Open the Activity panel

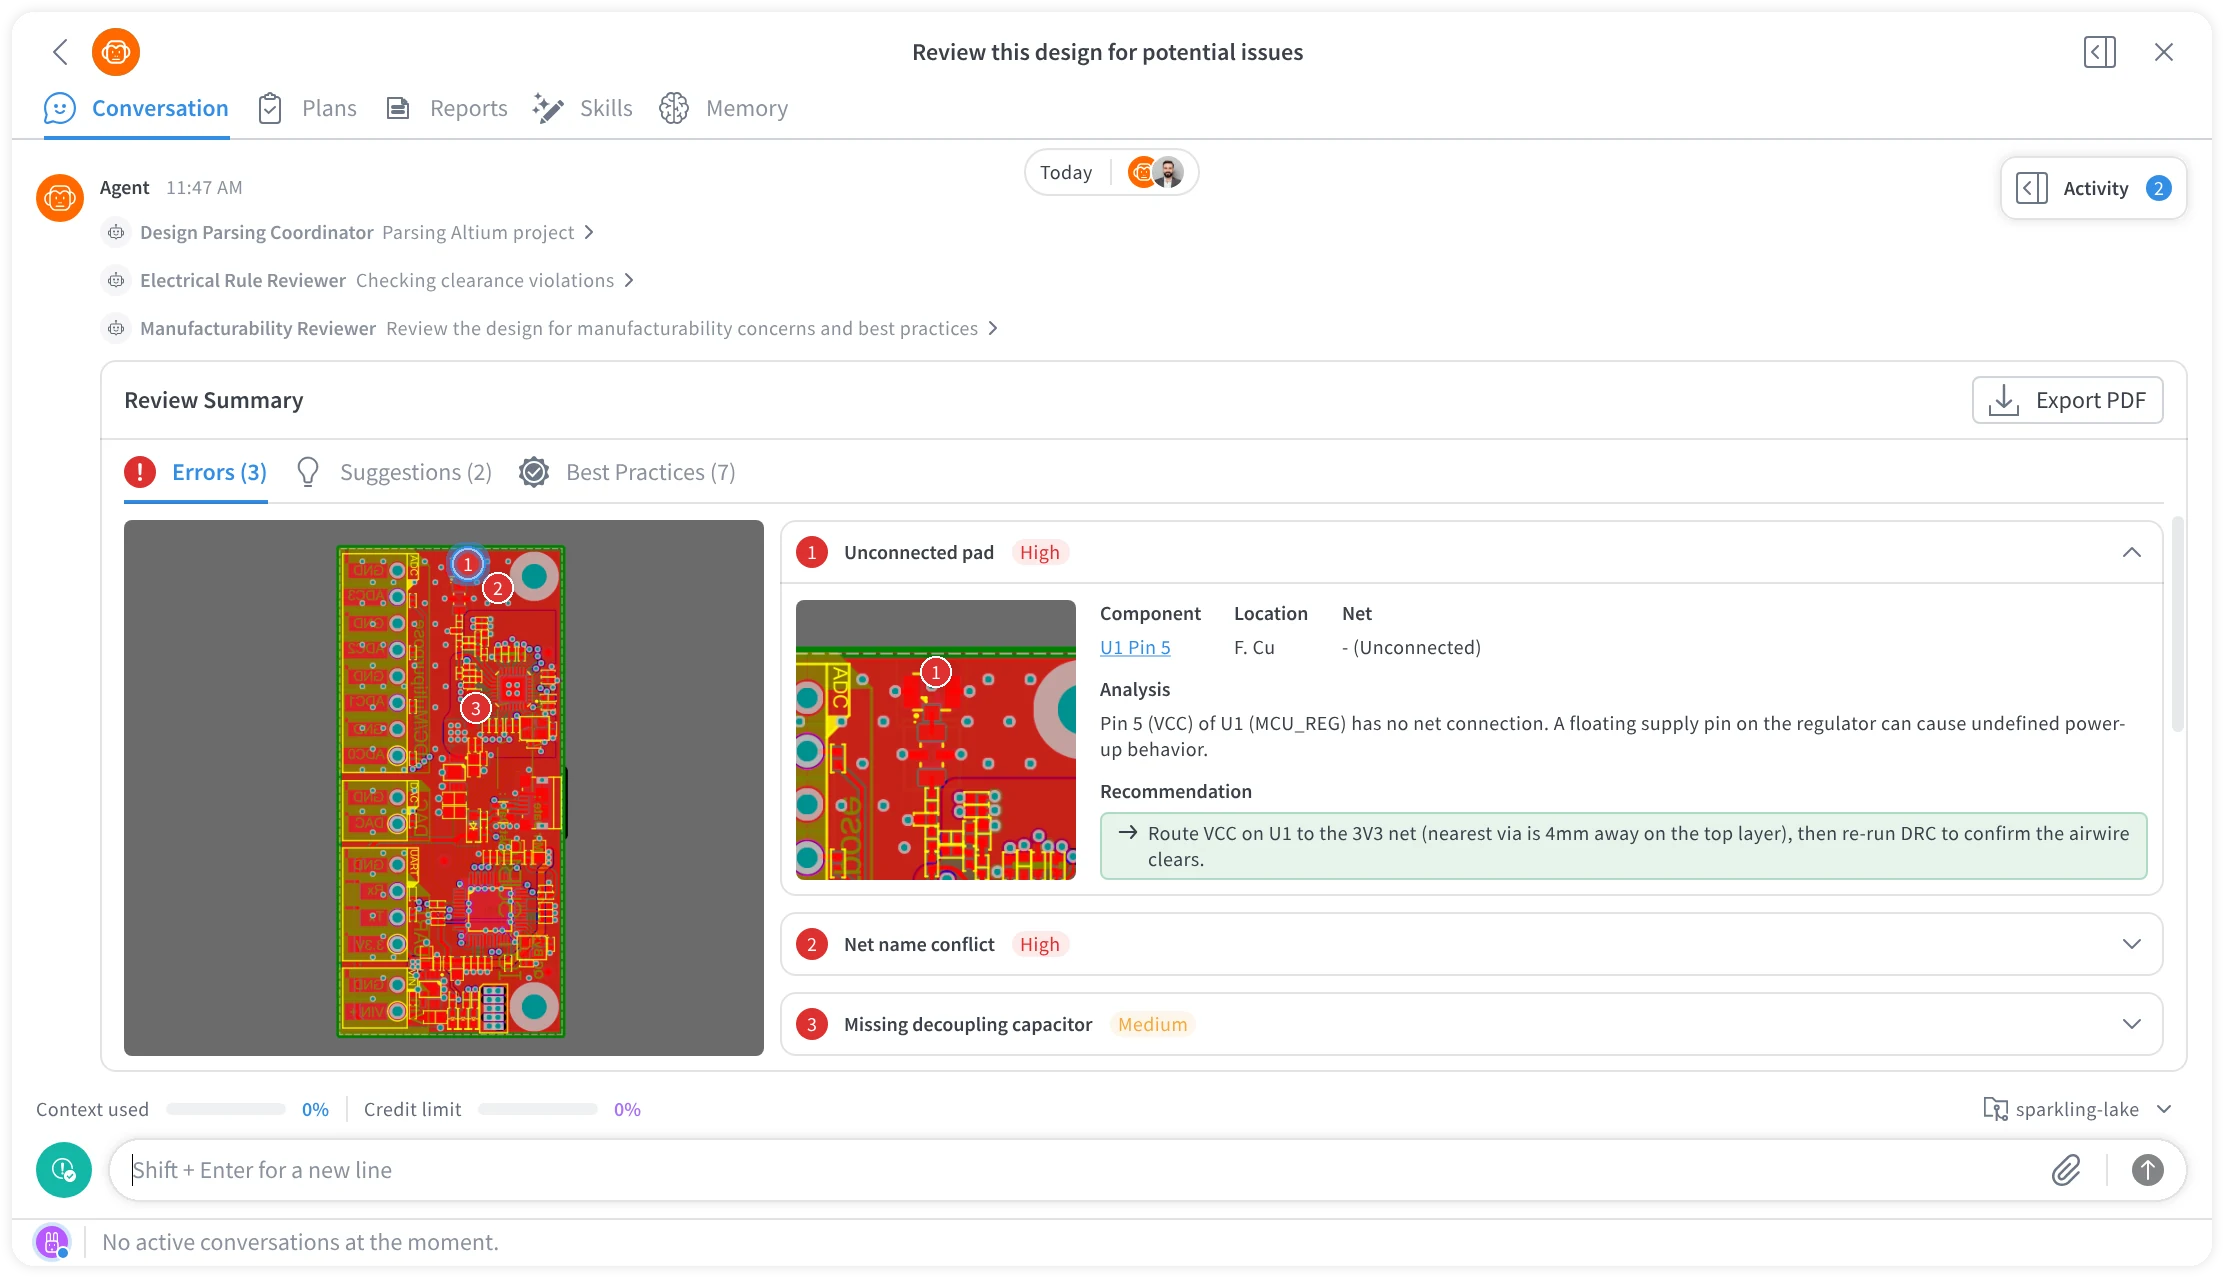[2093, 188]
